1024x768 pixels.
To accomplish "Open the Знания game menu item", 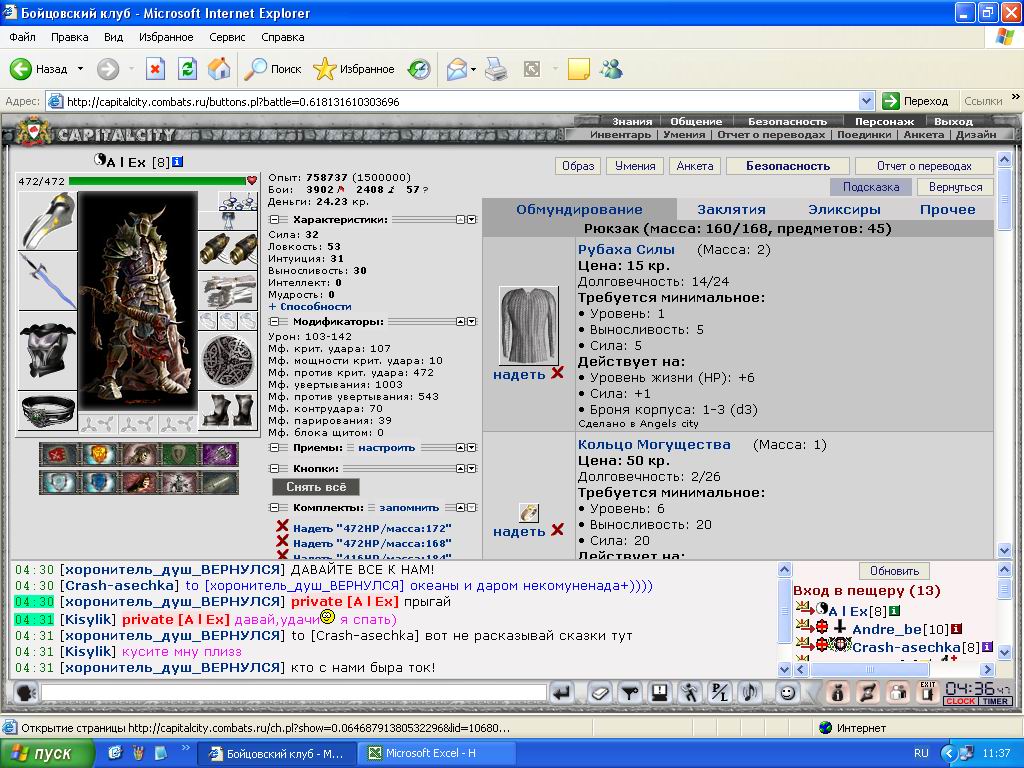I will [x=632, y=121].
